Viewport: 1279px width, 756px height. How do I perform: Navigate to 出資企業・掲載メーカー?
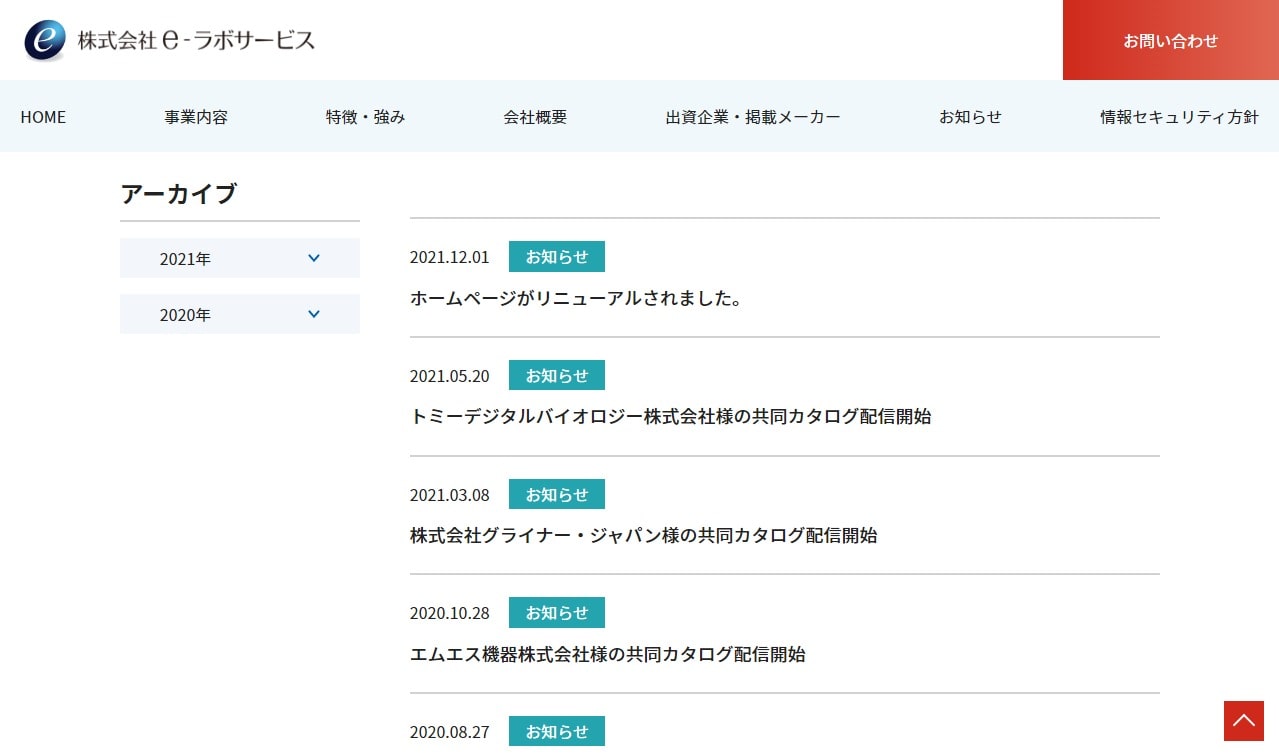[753, 117]
